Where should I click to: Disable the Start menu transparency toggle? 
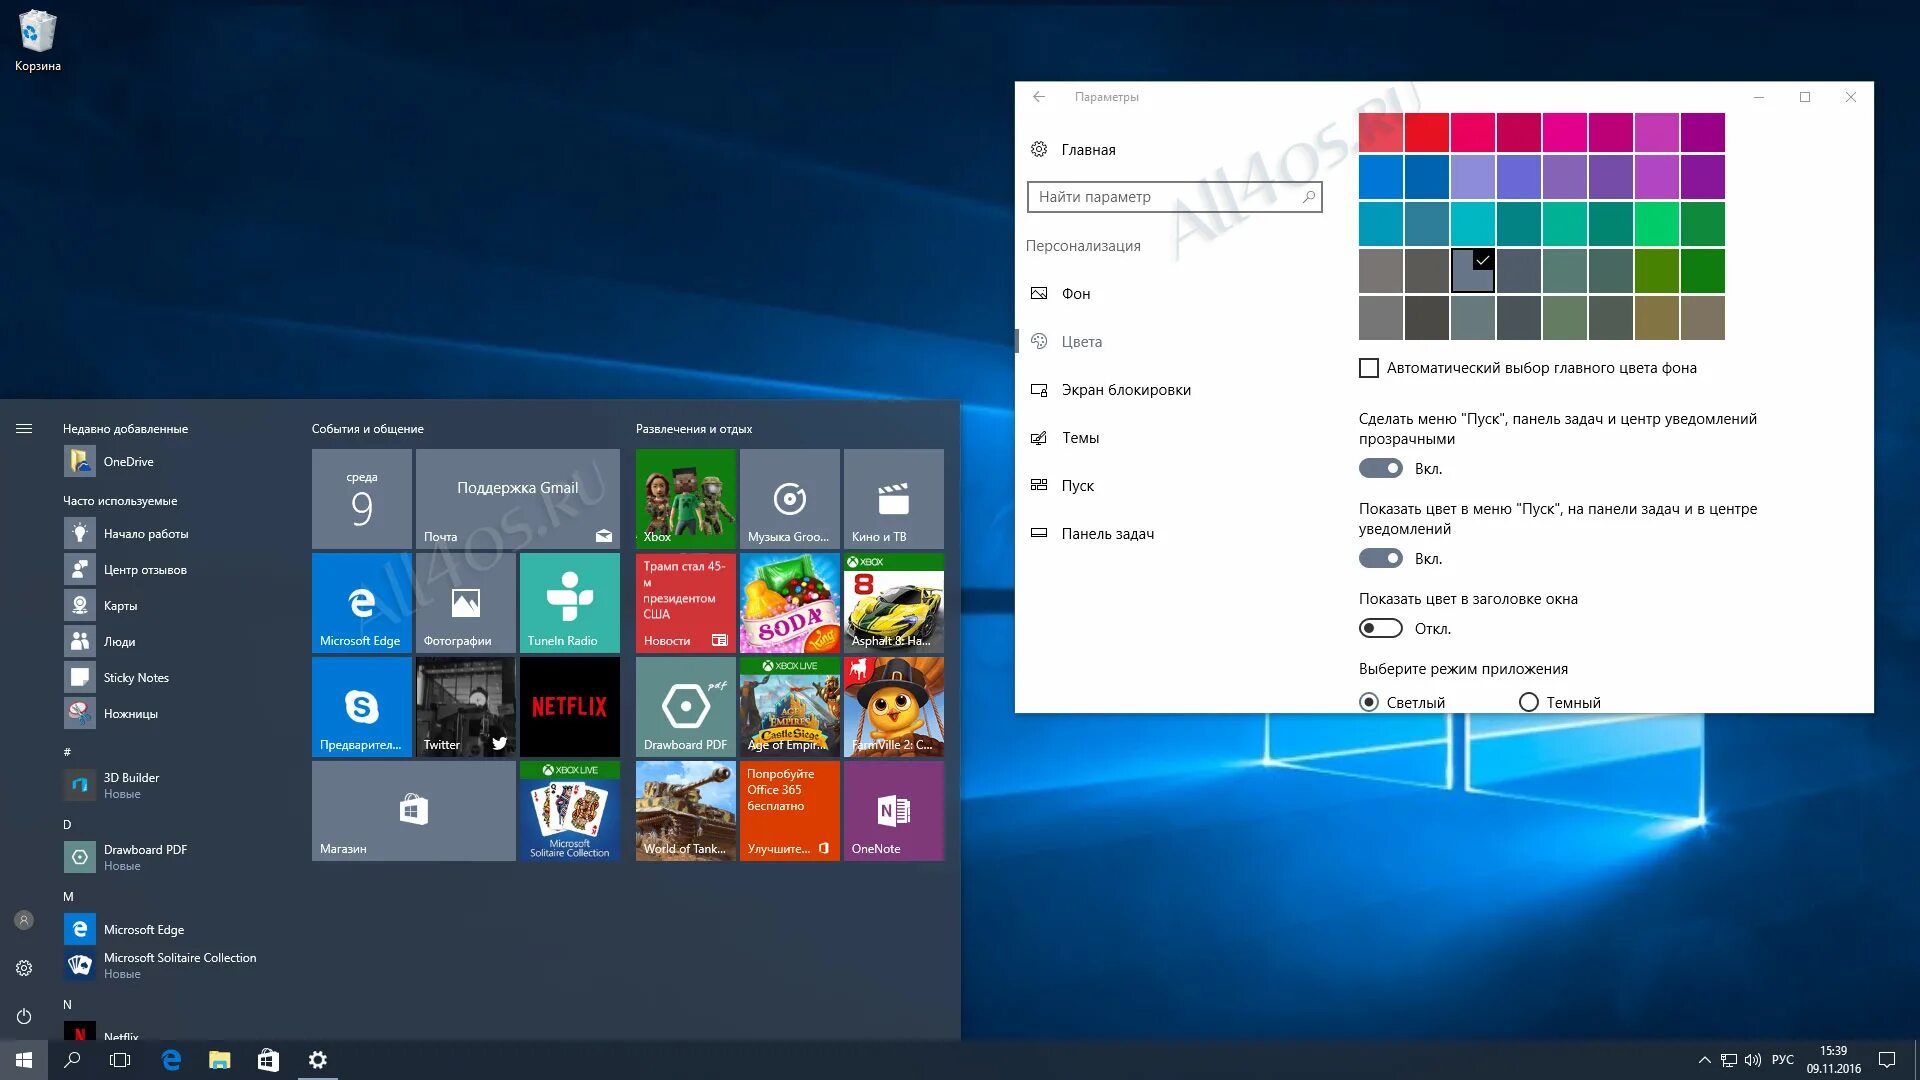tap(1381, 467)
